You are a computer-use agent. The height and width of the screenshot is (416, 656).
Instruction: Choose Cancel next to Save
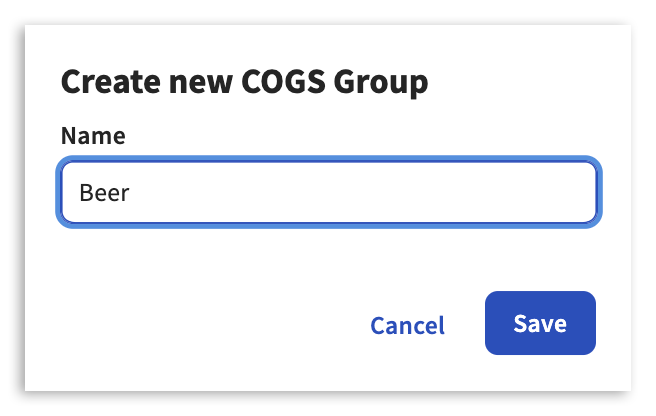(x=407, y=325)
